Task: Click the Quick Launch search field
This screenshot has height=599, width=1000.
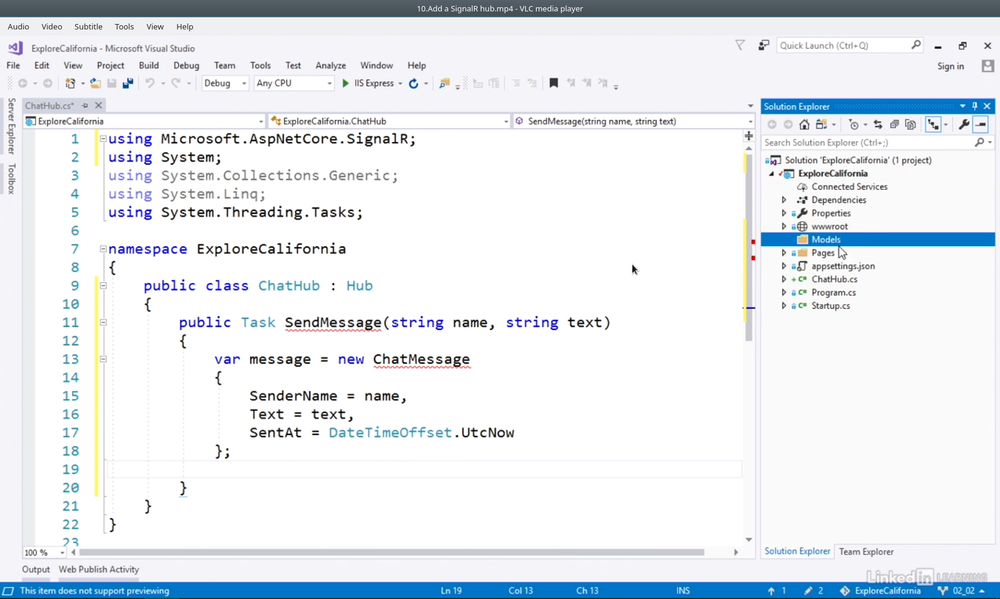Action: (x=849, y=45)
